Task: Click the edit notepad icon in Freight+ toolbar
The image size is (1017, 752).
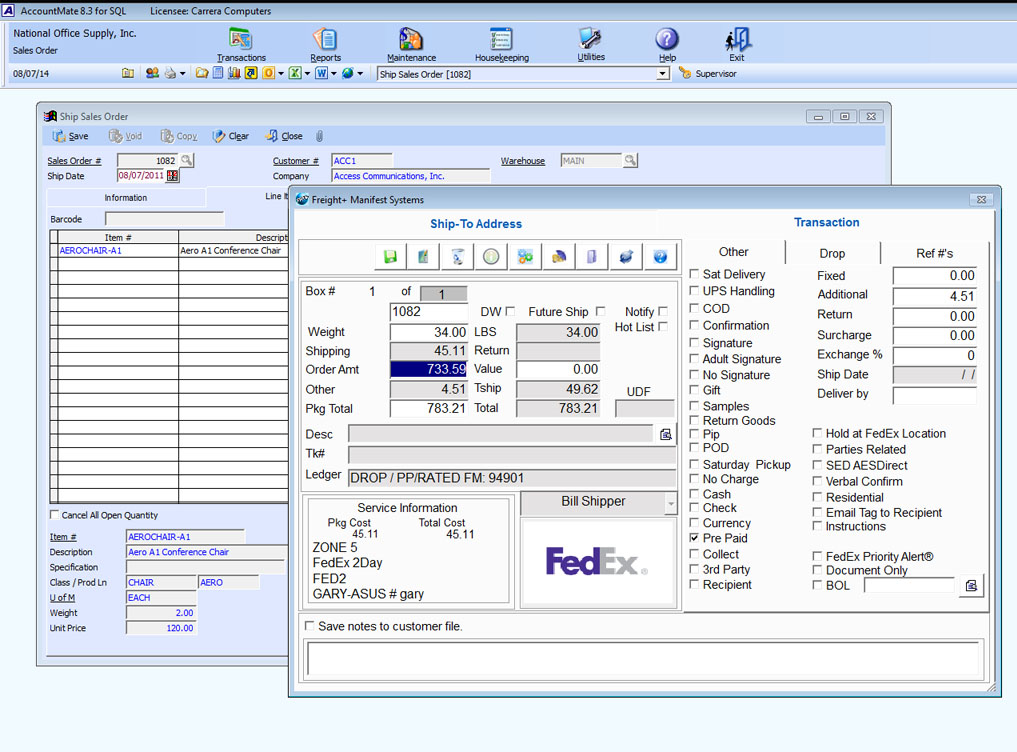Action: (424, 257)
